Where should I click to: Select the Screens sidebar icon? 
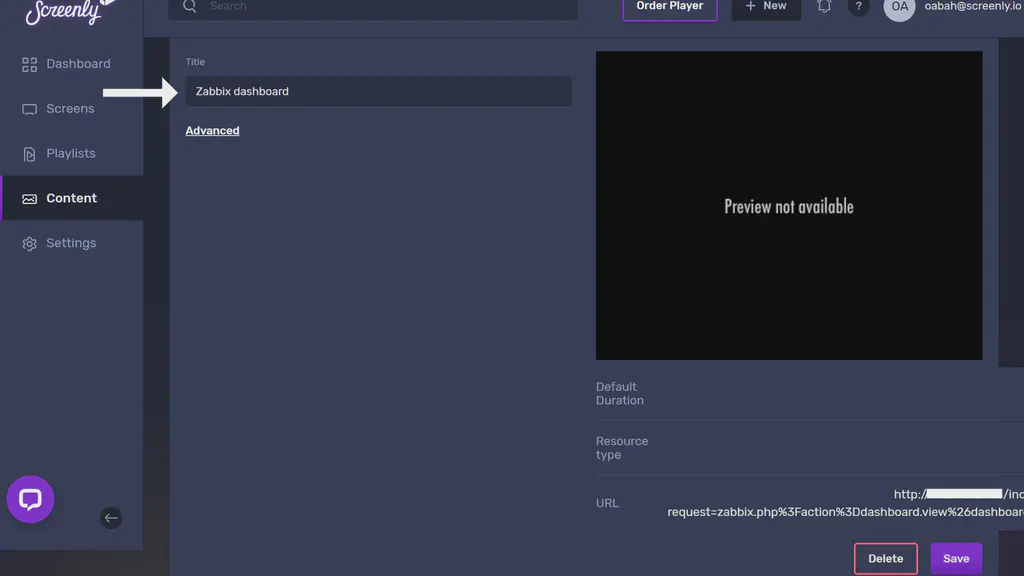(x=70, y=108)
